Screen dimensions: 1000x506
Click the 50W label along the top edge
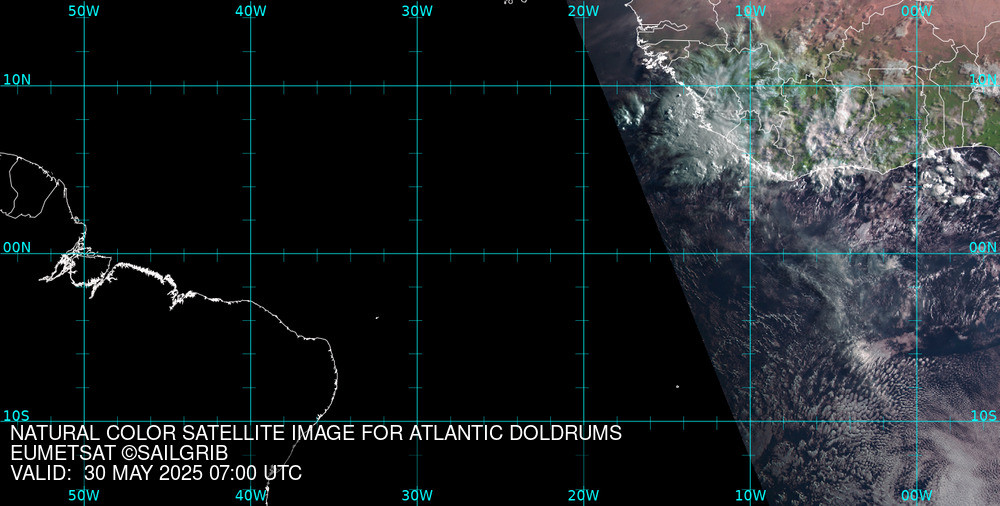84,11
